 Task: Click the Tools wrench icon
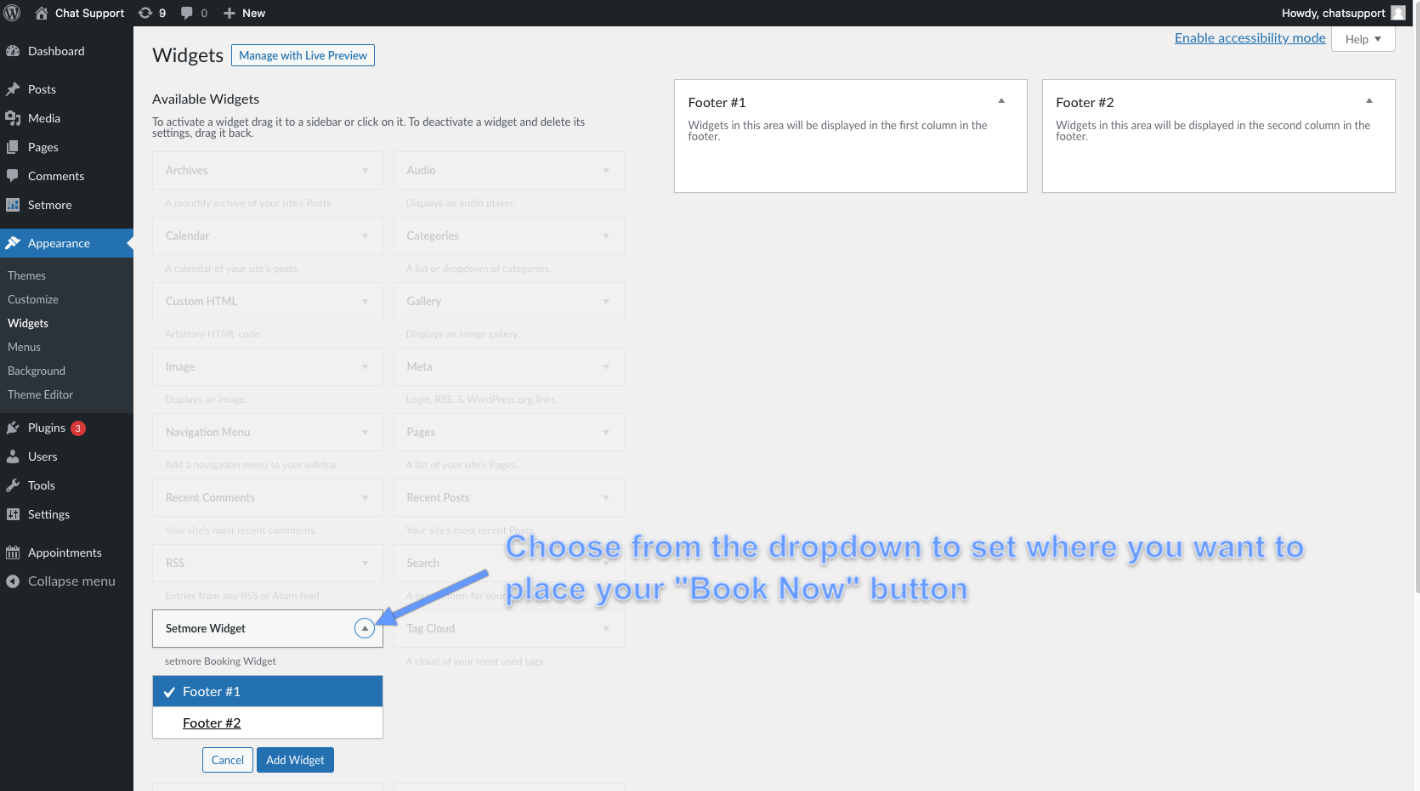point(13,486)
